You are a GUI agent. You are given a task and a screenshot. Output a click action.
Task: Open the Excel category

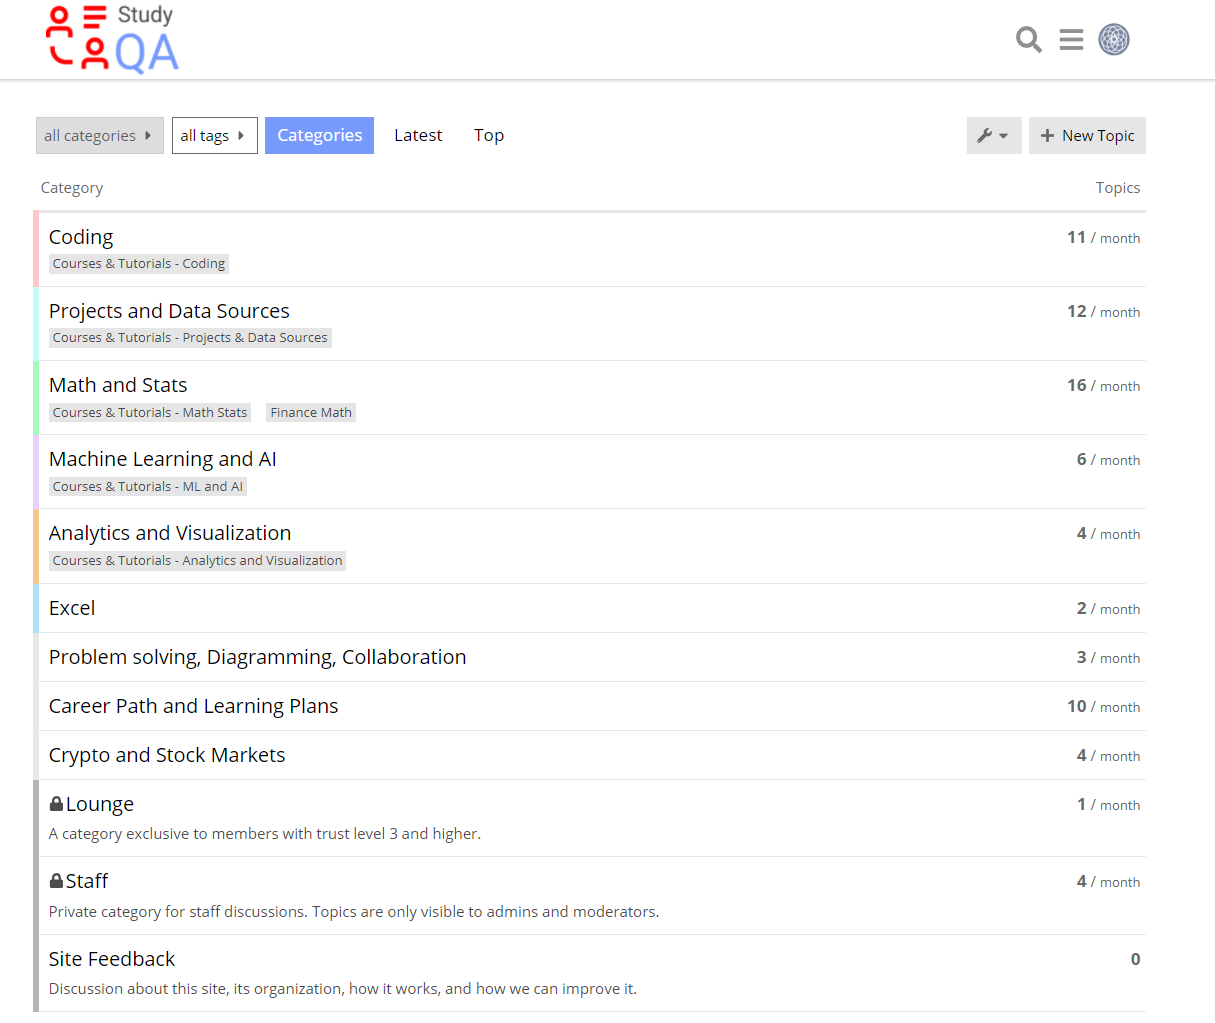[x=72, y=609]
